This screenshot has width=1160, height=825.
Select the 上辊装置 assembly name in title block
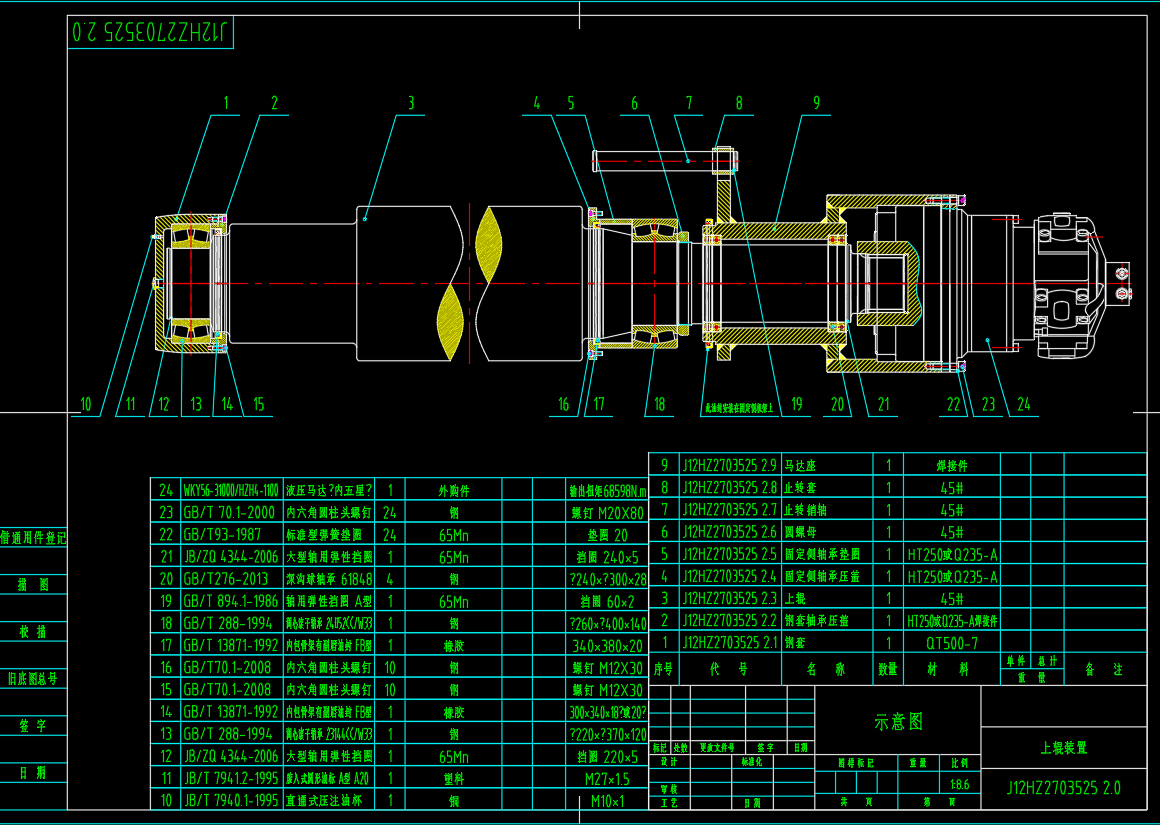point(1064,747)
